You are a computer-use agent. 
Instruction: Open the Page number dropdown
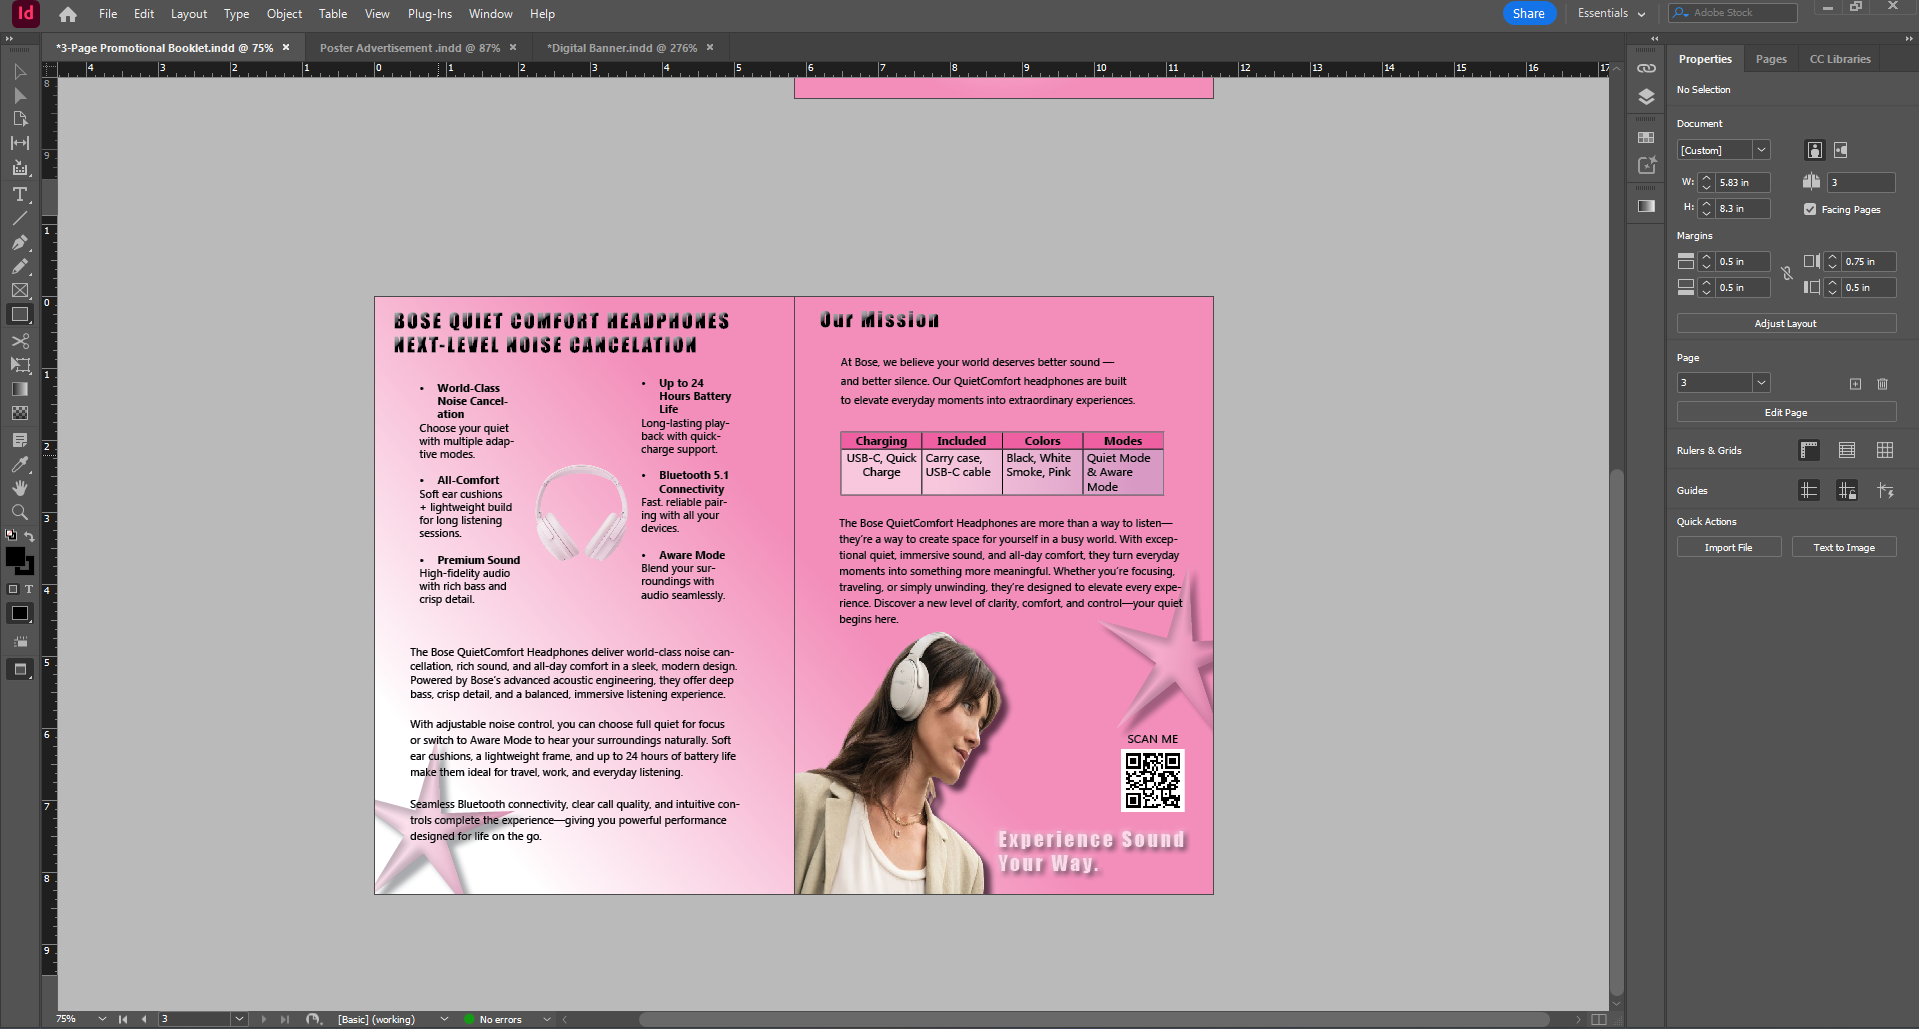tap(1760, 383)
